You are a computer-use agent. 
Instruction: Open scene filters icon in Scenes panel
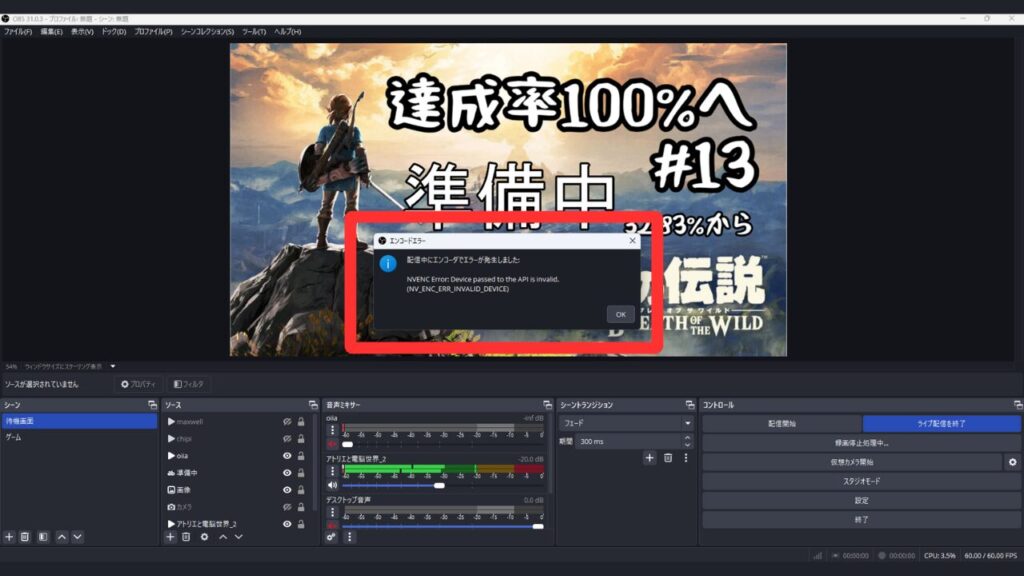[43, 537]
